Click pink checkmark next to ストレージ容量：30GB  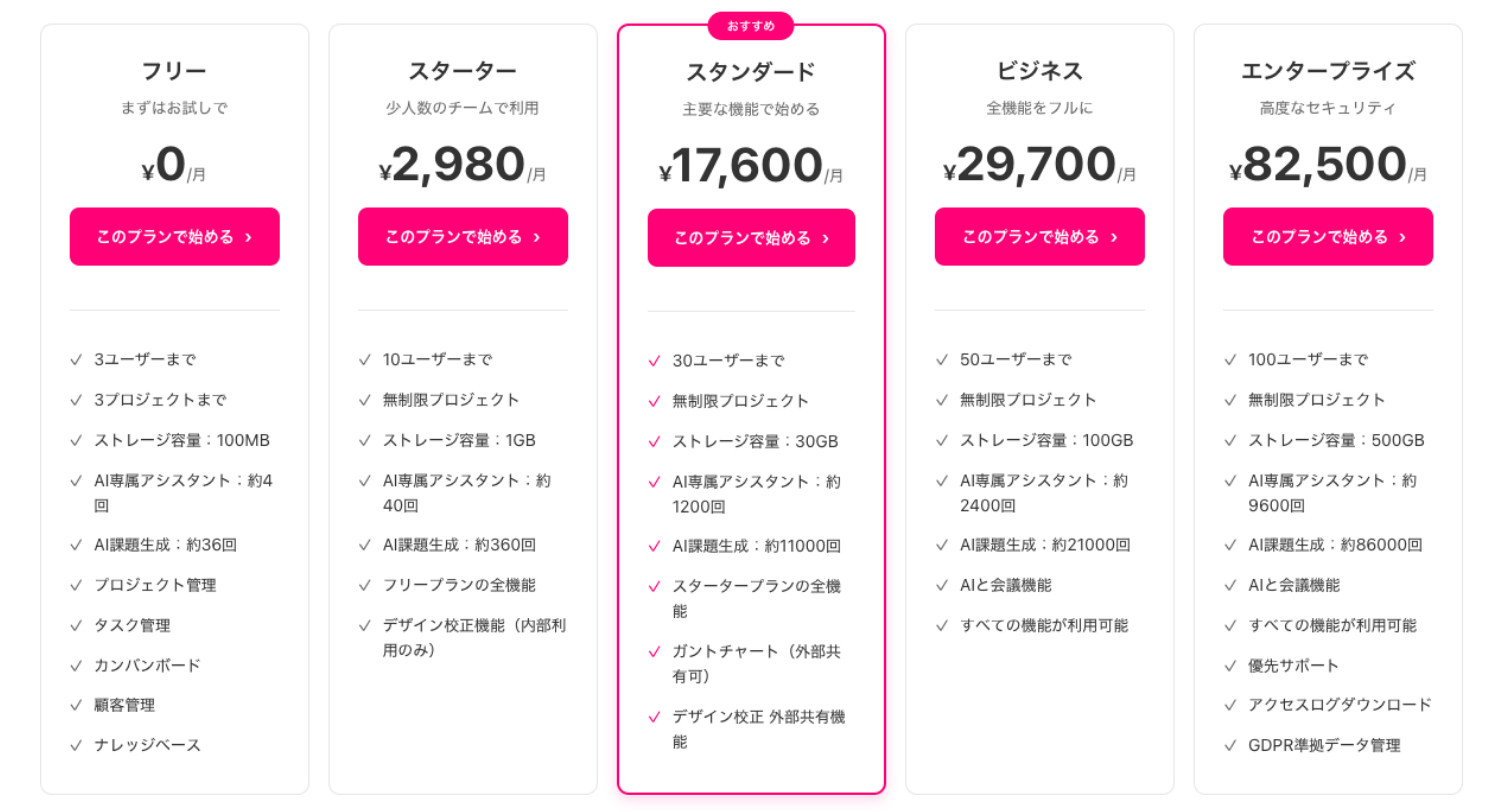[x=655, y=442]
